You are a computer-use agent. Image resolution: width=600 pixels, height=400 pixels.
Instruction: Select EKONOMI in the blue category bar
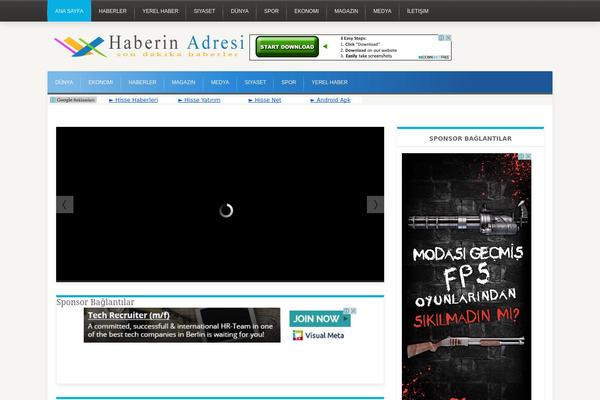click(x=101, y=82)
